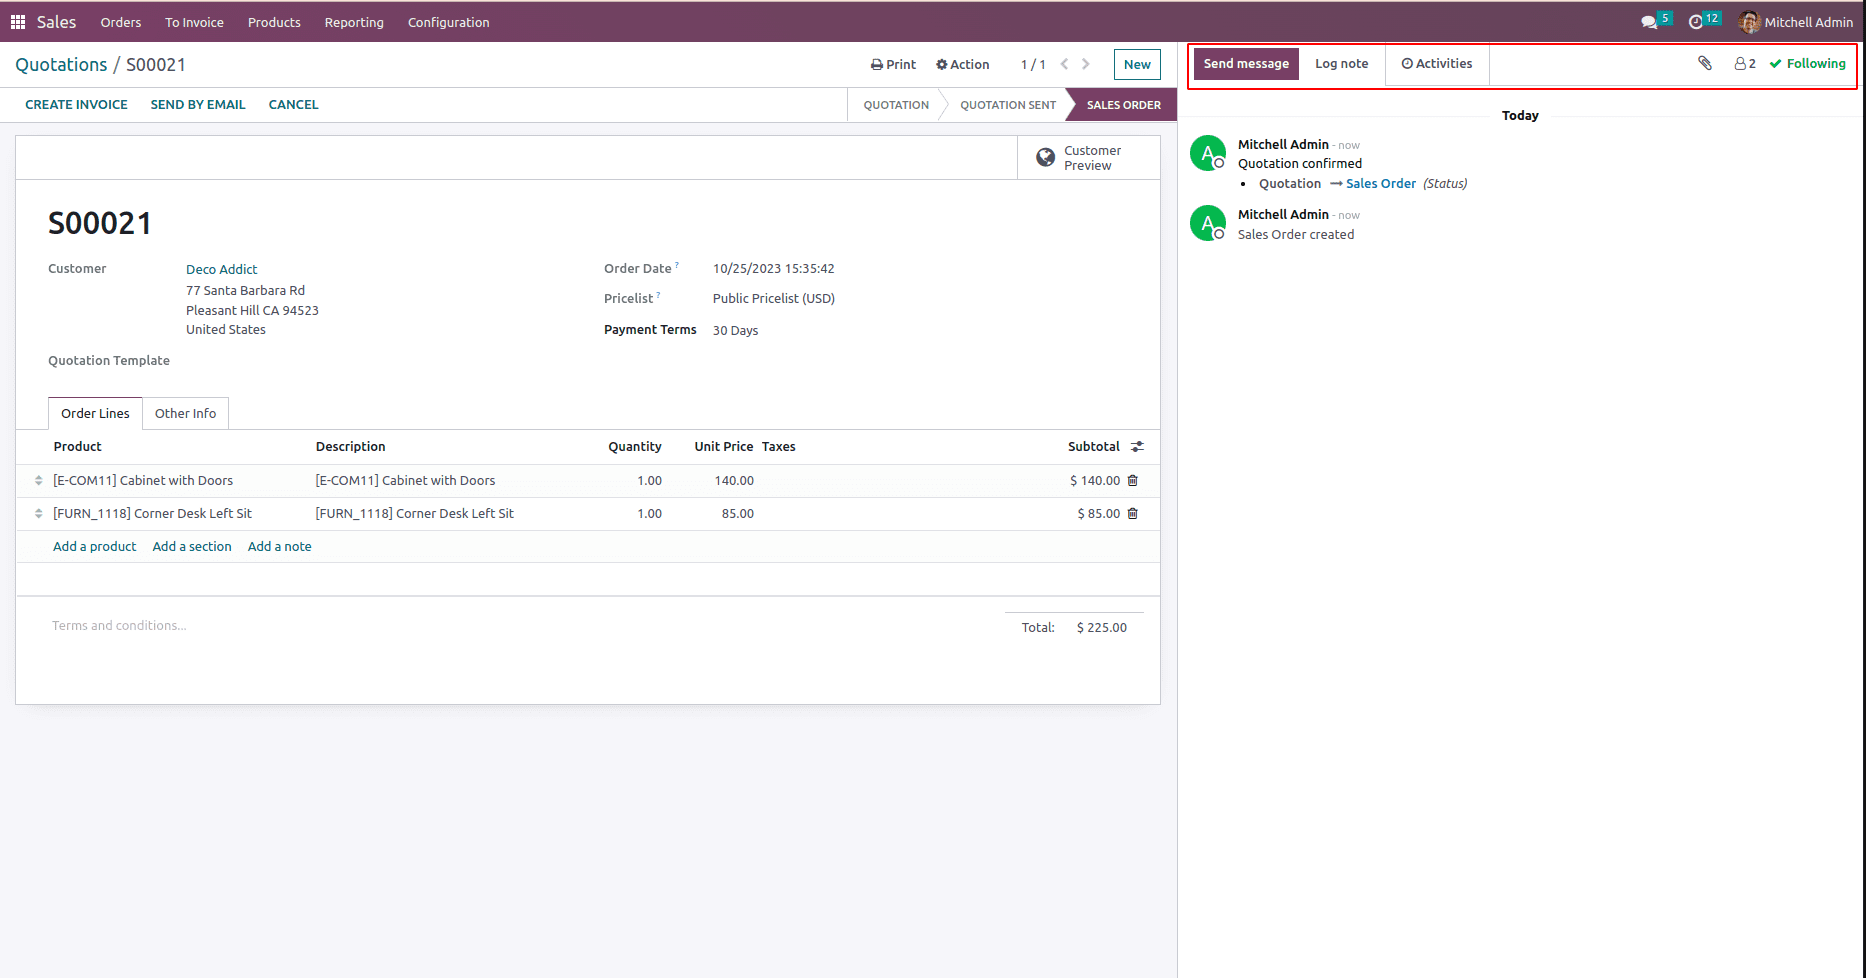Go to next record arrow

(1086, 64)
